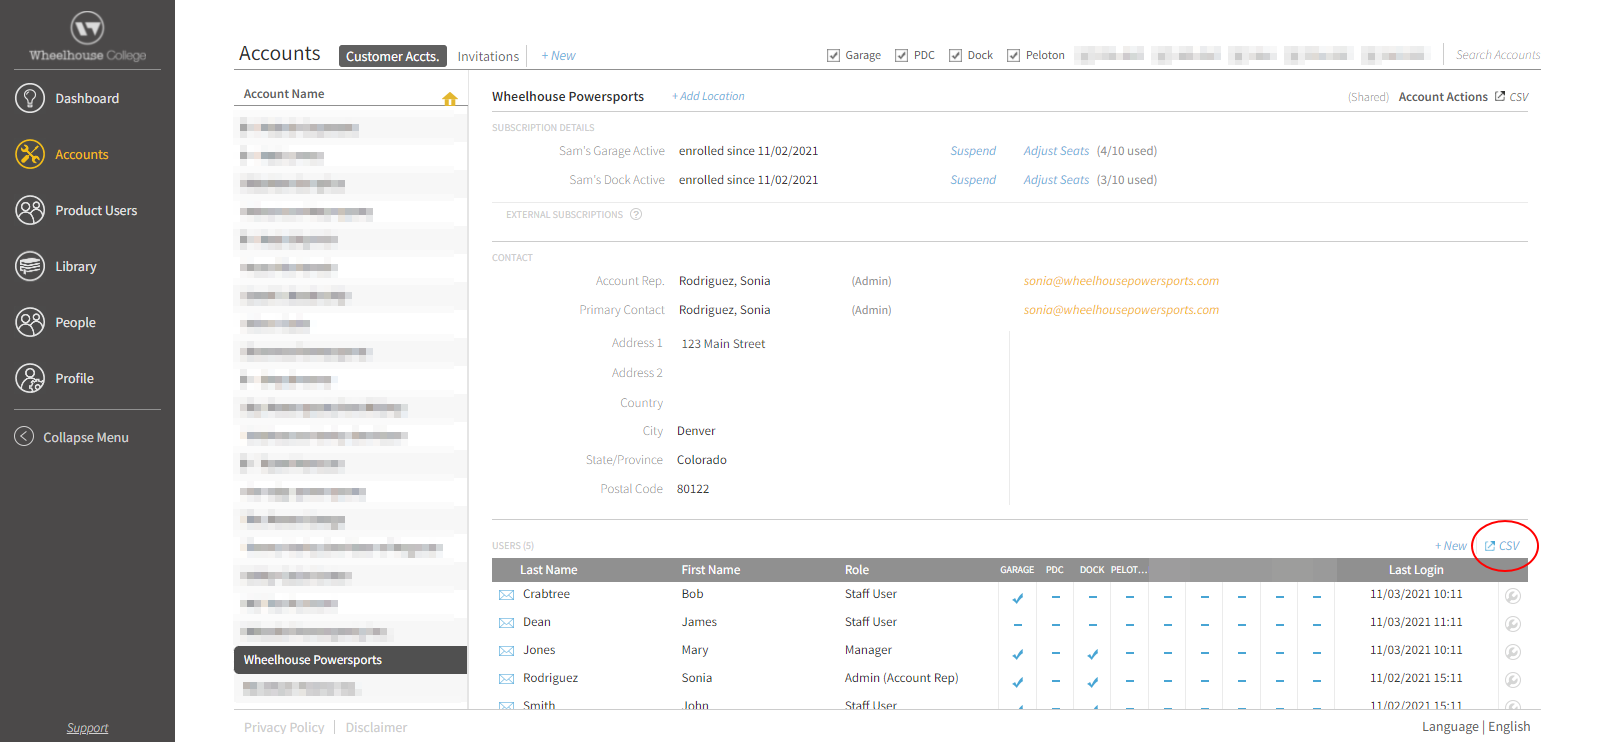Image resolution: width=1600 pixels, height=742 pixels.
Task: Click the key icon in Crabtree row
Action: 1513,596
